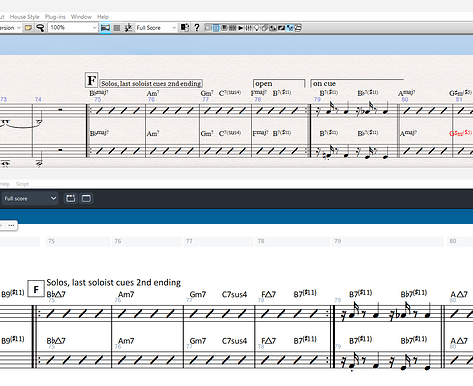
Task: Select the red G#m chord symbol
Action: (460, 133)
